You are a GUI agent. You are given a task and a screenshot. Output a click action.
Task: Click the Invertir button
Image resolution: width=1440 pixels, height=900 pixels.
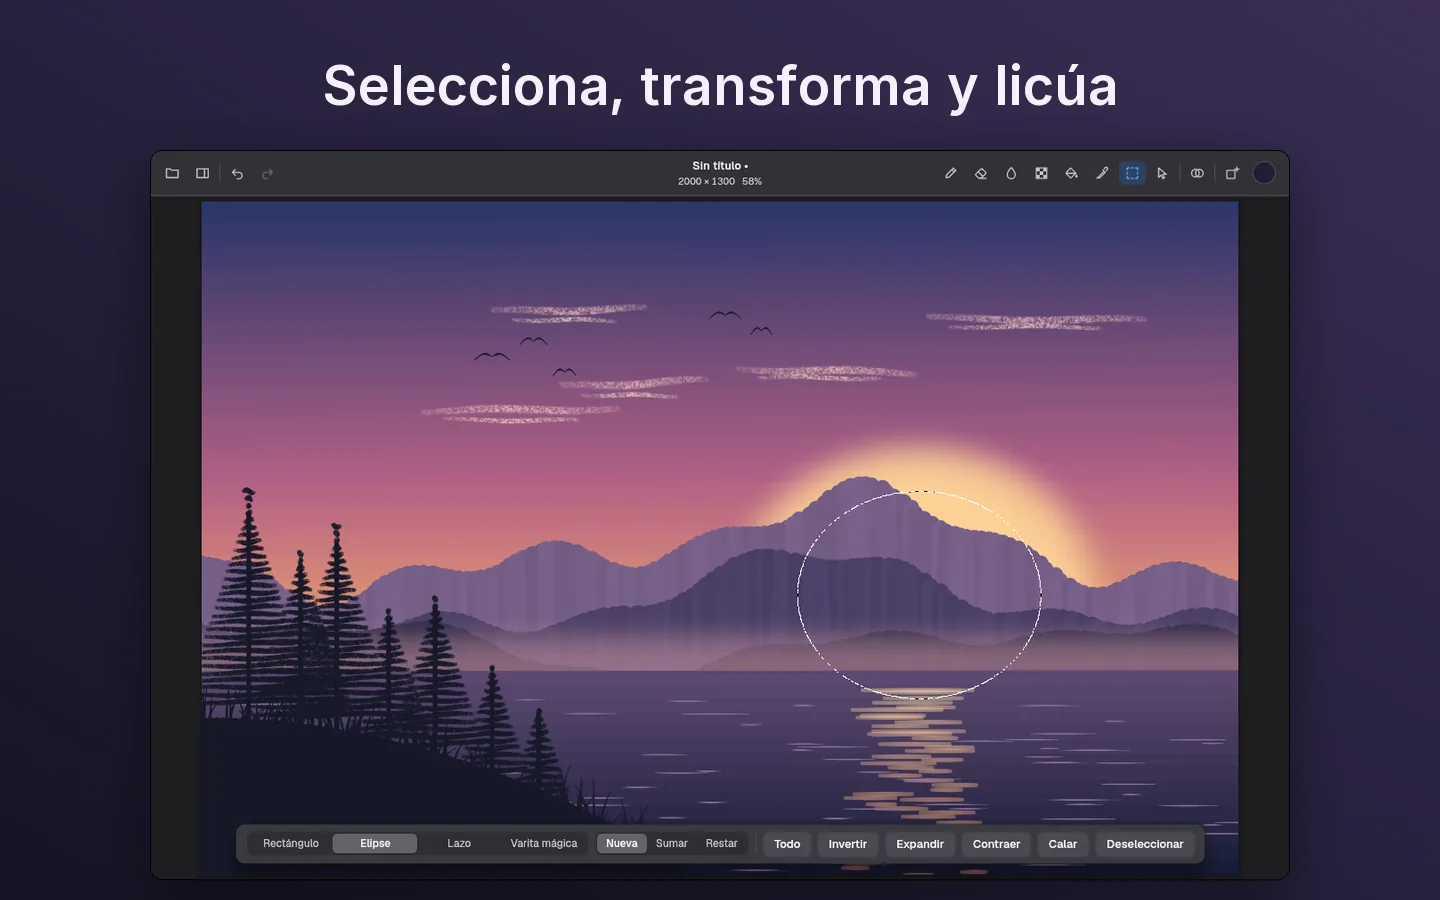[x=848, y=844]
